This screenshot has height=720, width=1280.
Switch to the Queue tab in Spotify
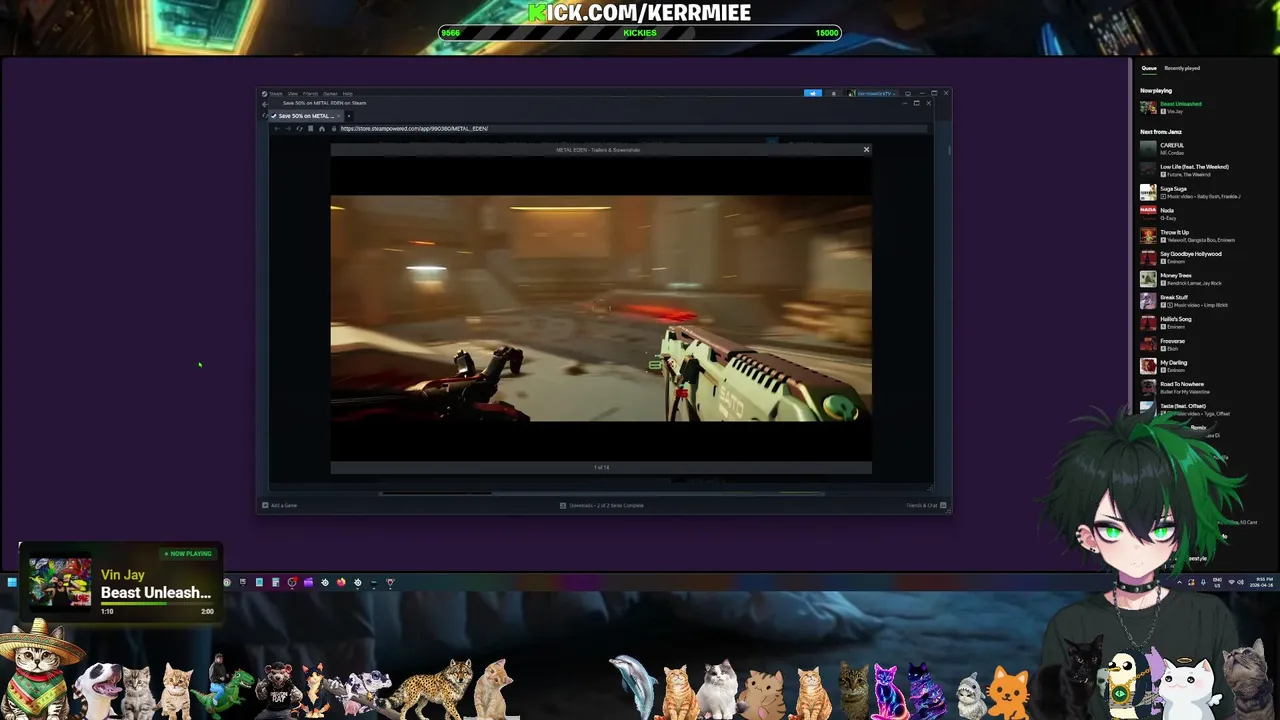click(1149, 69)
